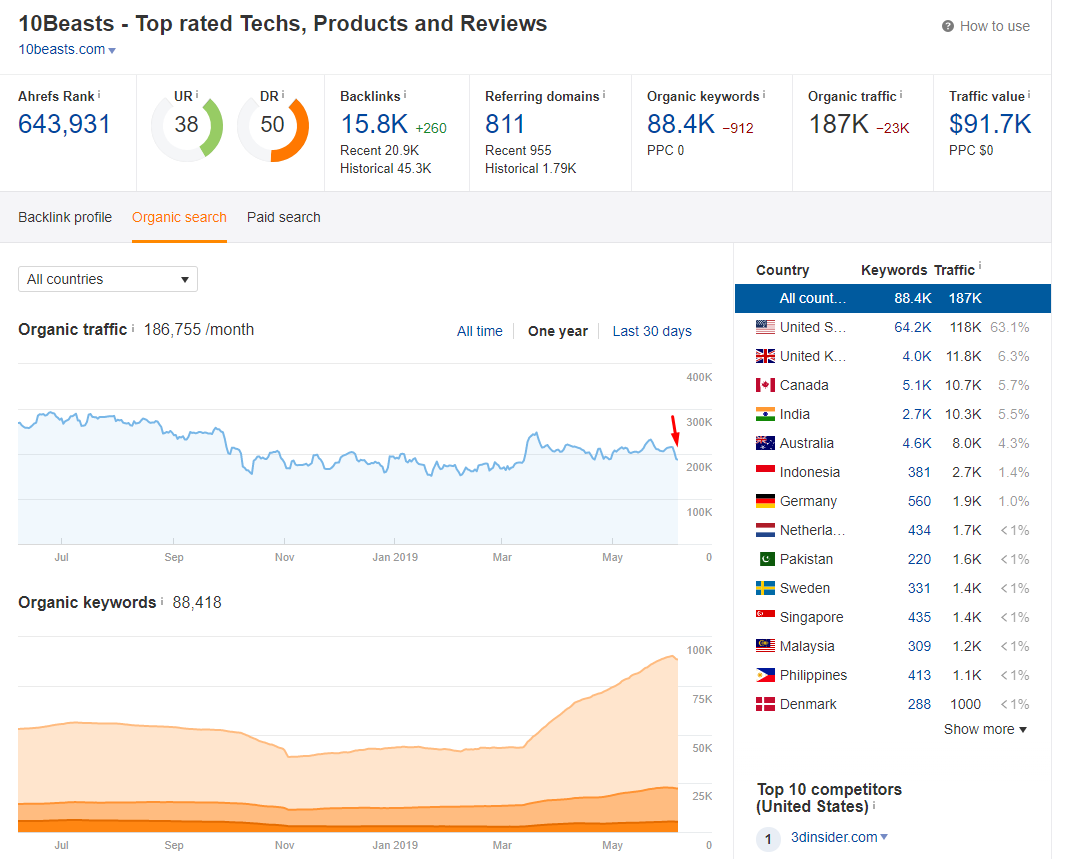
Task: Expand the 3dinsider.com dropdown arrow
Action: pos(884,837)
